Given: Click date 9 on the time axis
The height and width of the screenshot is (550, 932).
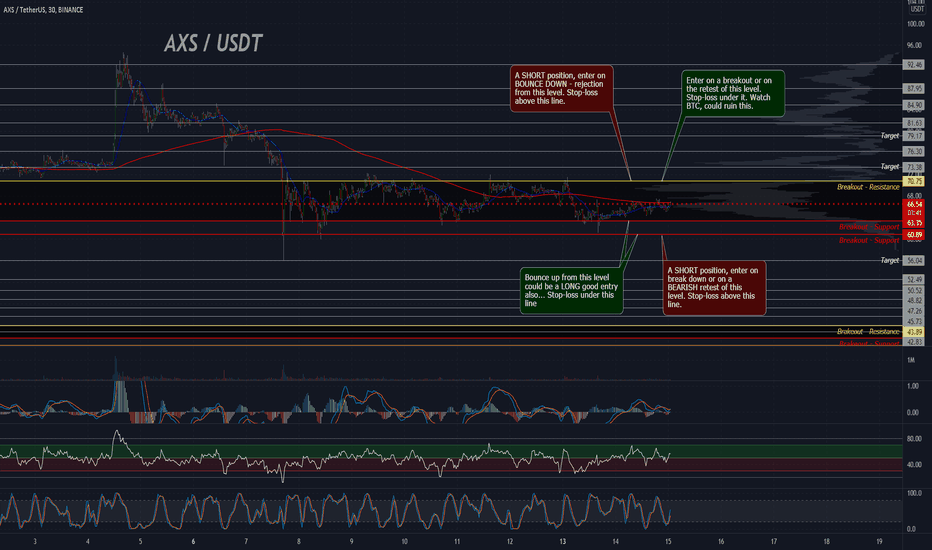Looking at the screenshot, I should click(x=351, y=542).
